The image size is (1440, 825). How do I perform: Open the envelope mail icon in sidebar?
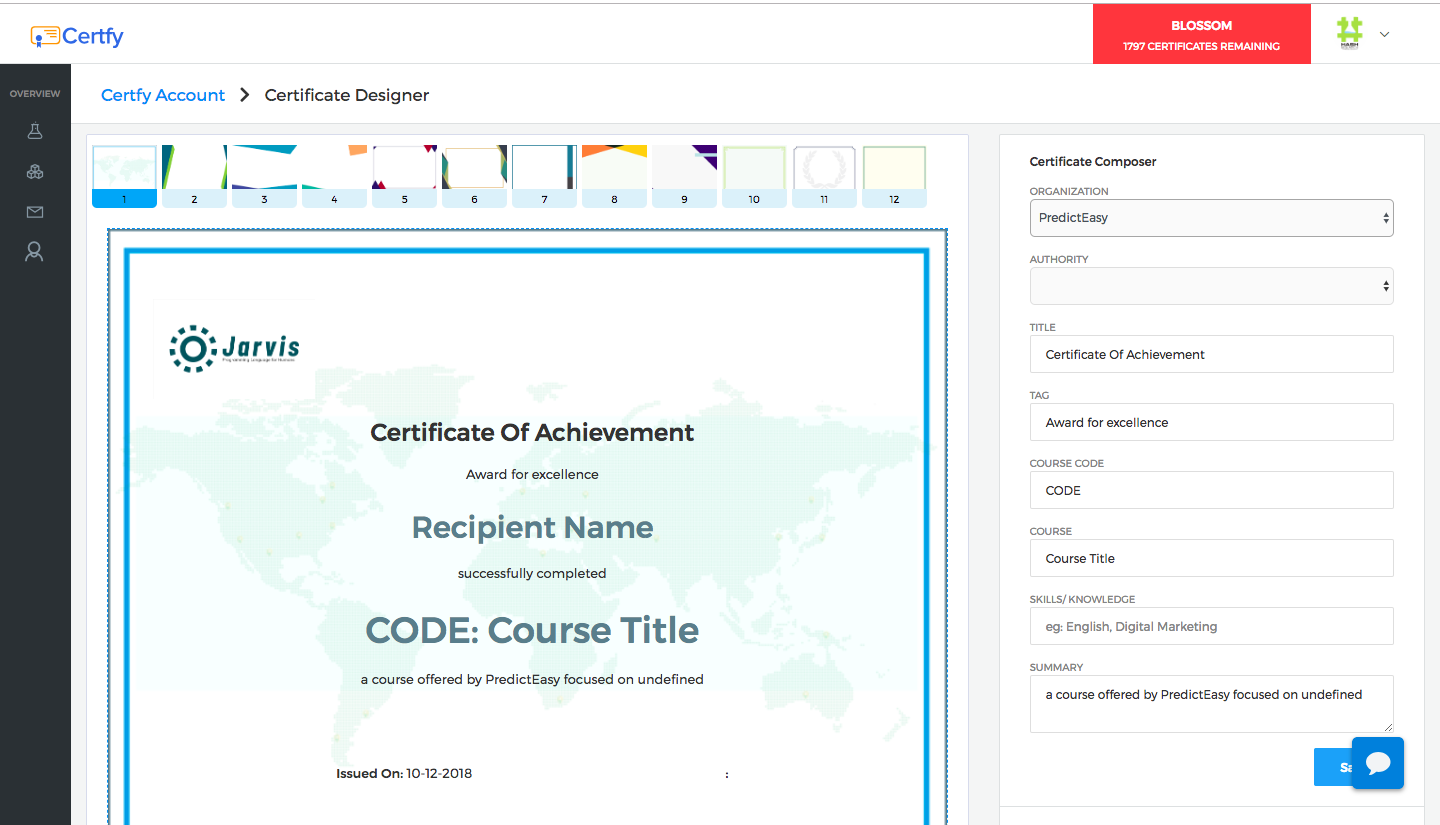click(x=35, y=212)
